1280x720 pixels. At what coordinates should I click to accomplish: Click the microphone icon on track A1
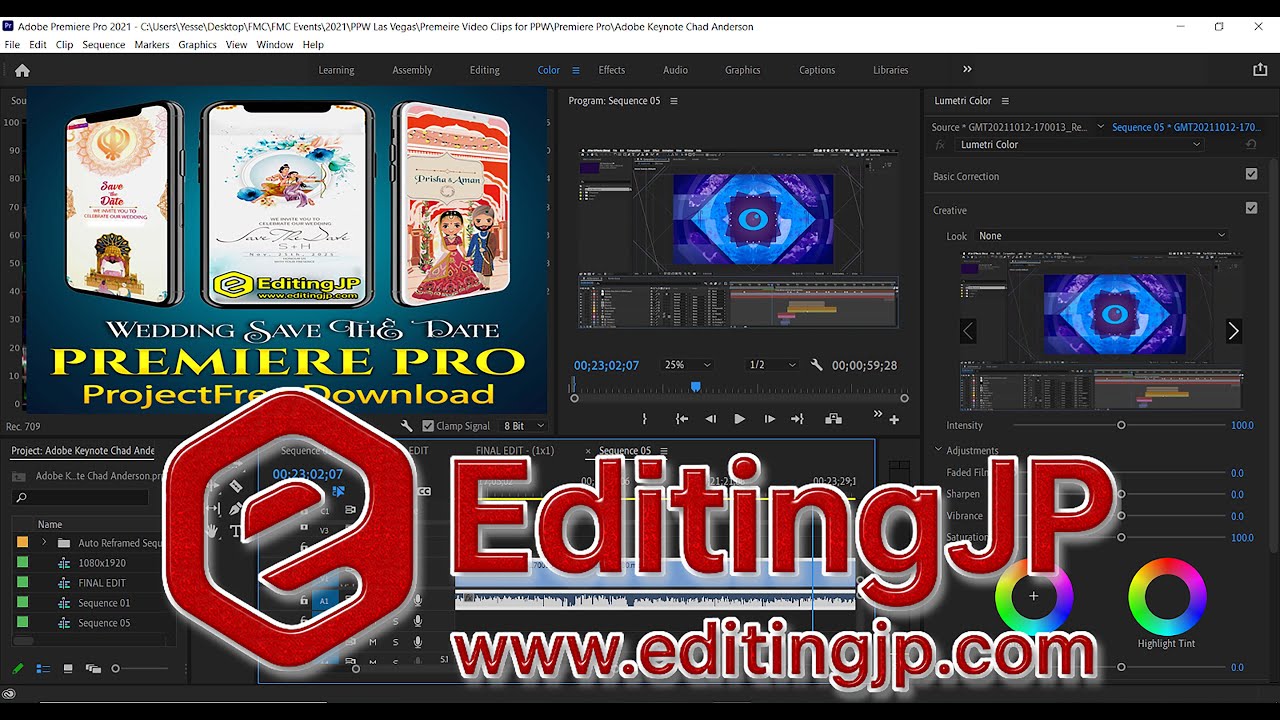(x=418, y=600)
